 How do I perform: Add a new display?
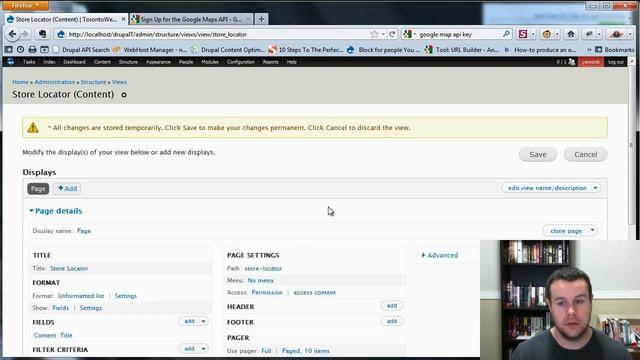67,189
